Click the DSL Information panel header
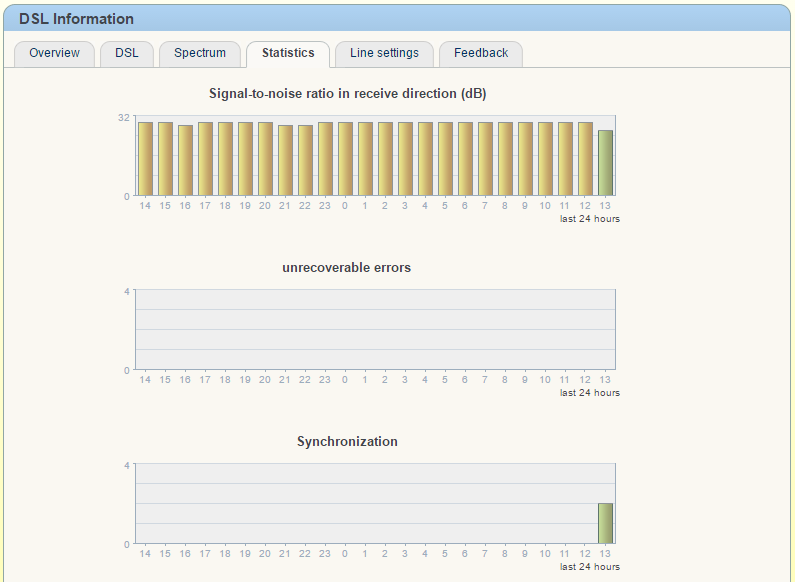The width and height of the screenshot is (795, 582). tap(77, 19)
